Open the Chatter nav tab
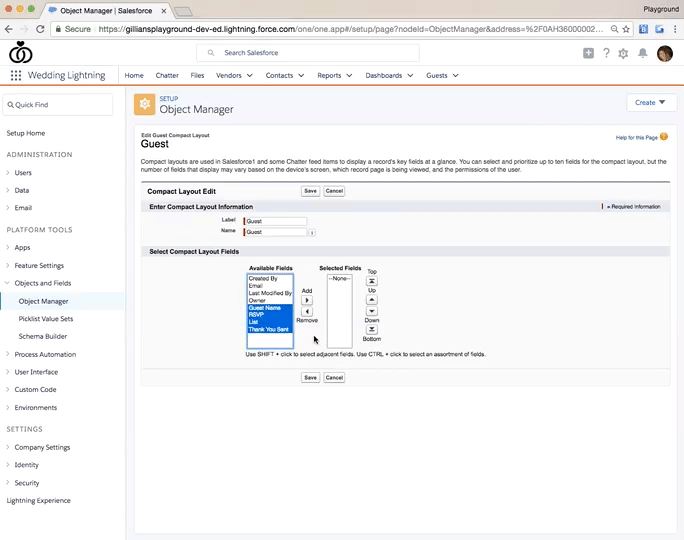Screen dimensions: 684x540 coord(167,75)
